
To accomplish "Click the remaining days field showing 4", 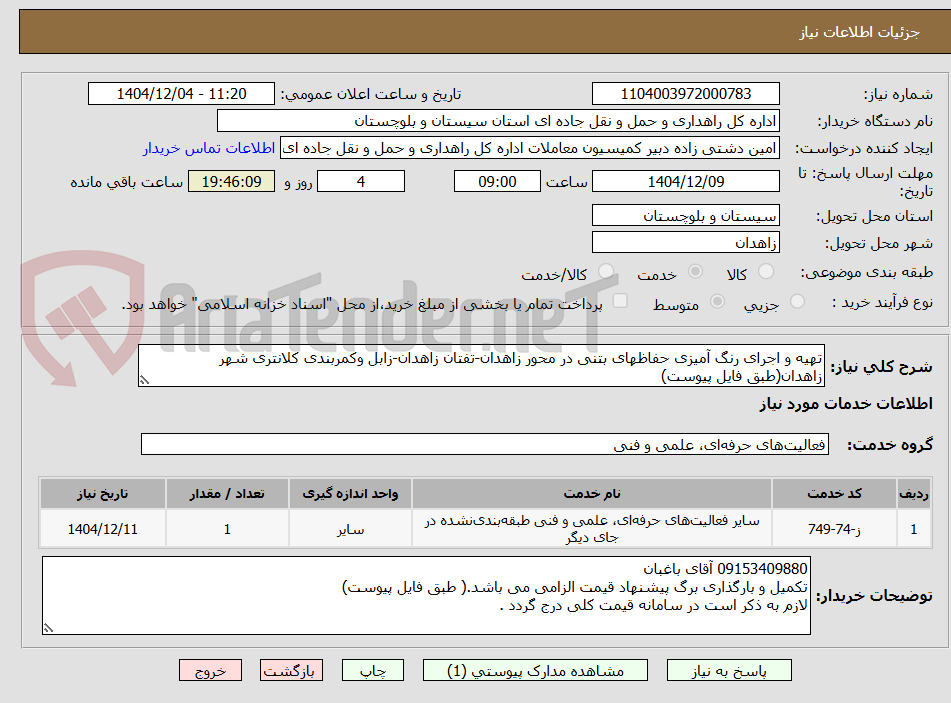I will 361,181.
